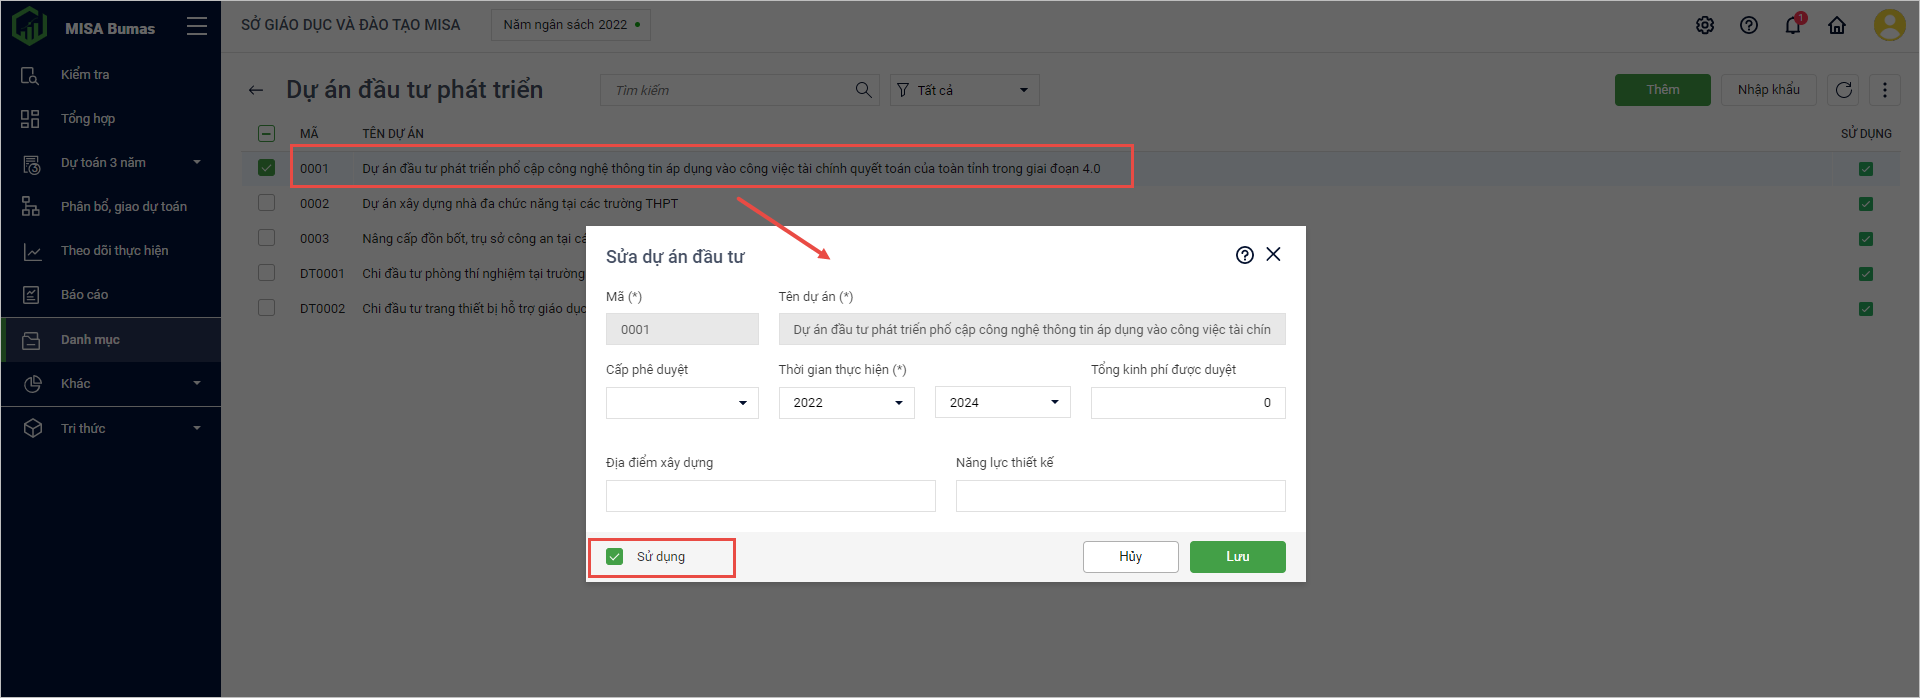Uncheck the Sử dụng checkbox in dialog
This screenshot has width=1920, height=698.
tap(615, 557)
